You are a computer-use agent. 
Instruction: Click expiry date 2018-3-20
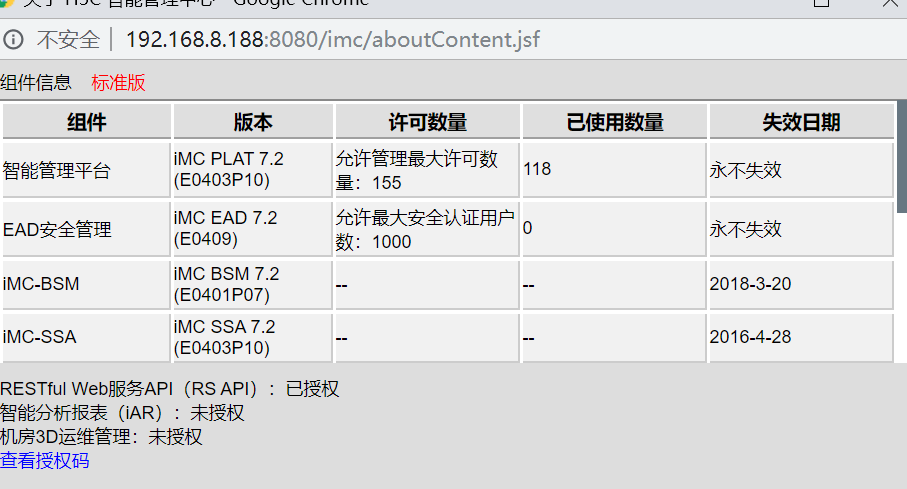pos(750,284)
